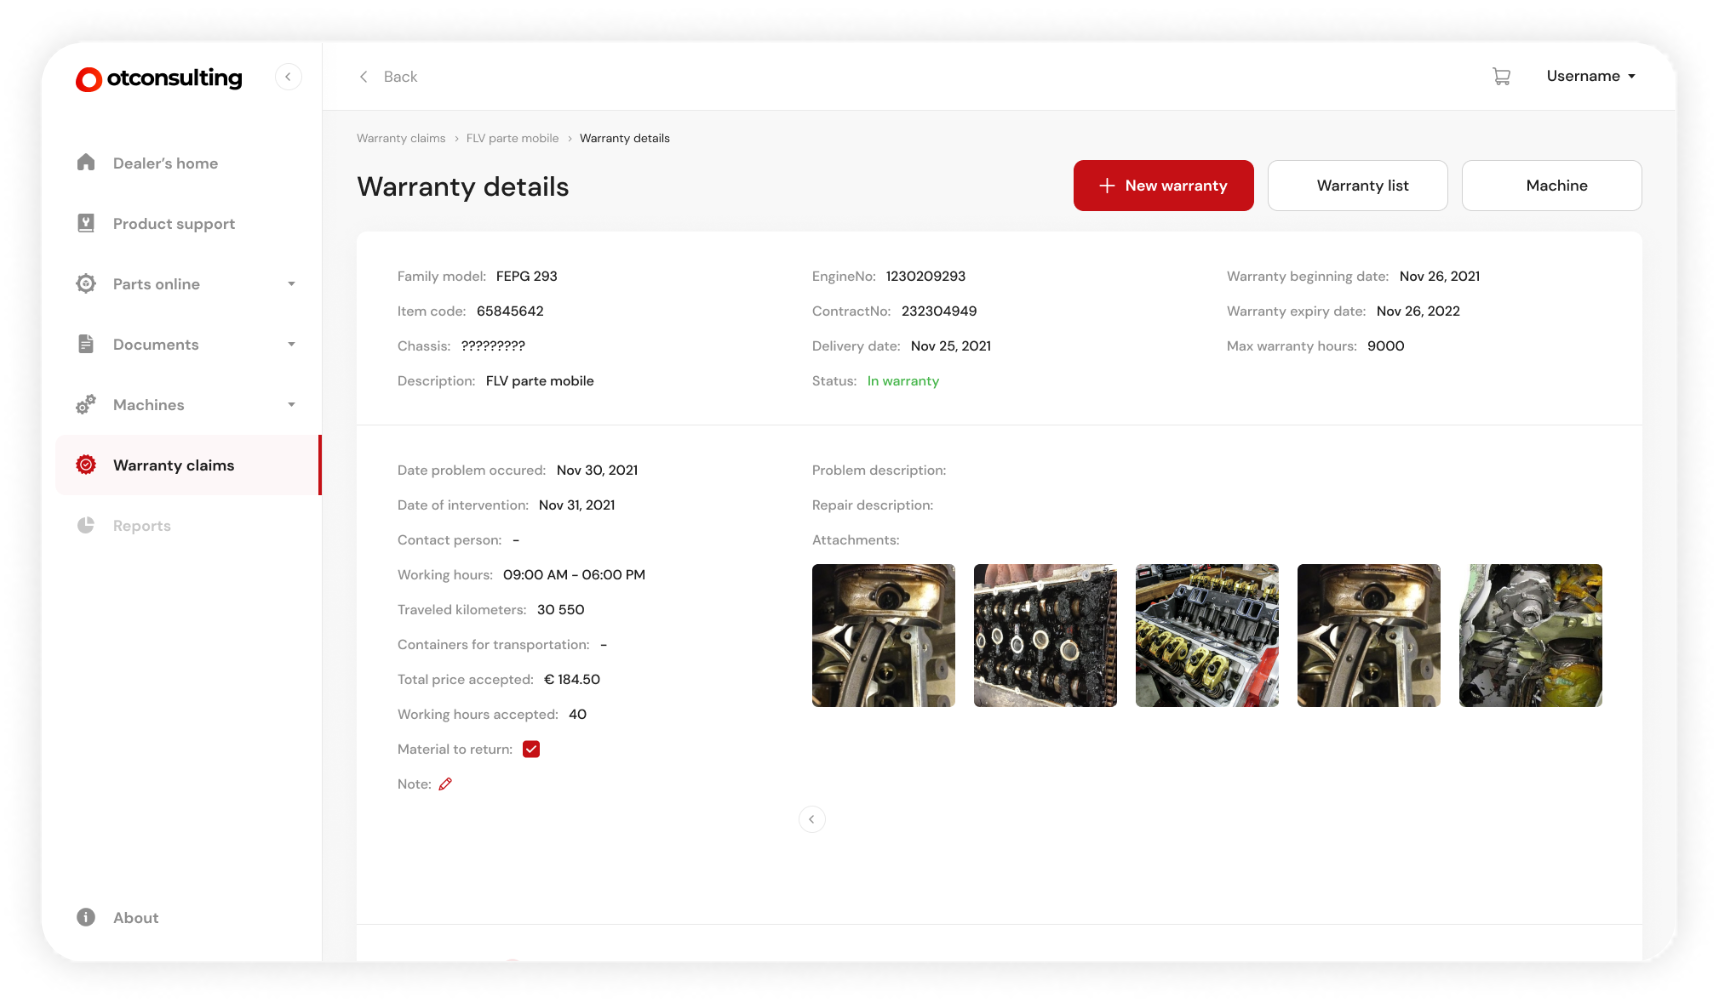Screen dimensions: 1717x1004
Task: Click the Dealer's home house icon
Action: (x=86, y=162)
